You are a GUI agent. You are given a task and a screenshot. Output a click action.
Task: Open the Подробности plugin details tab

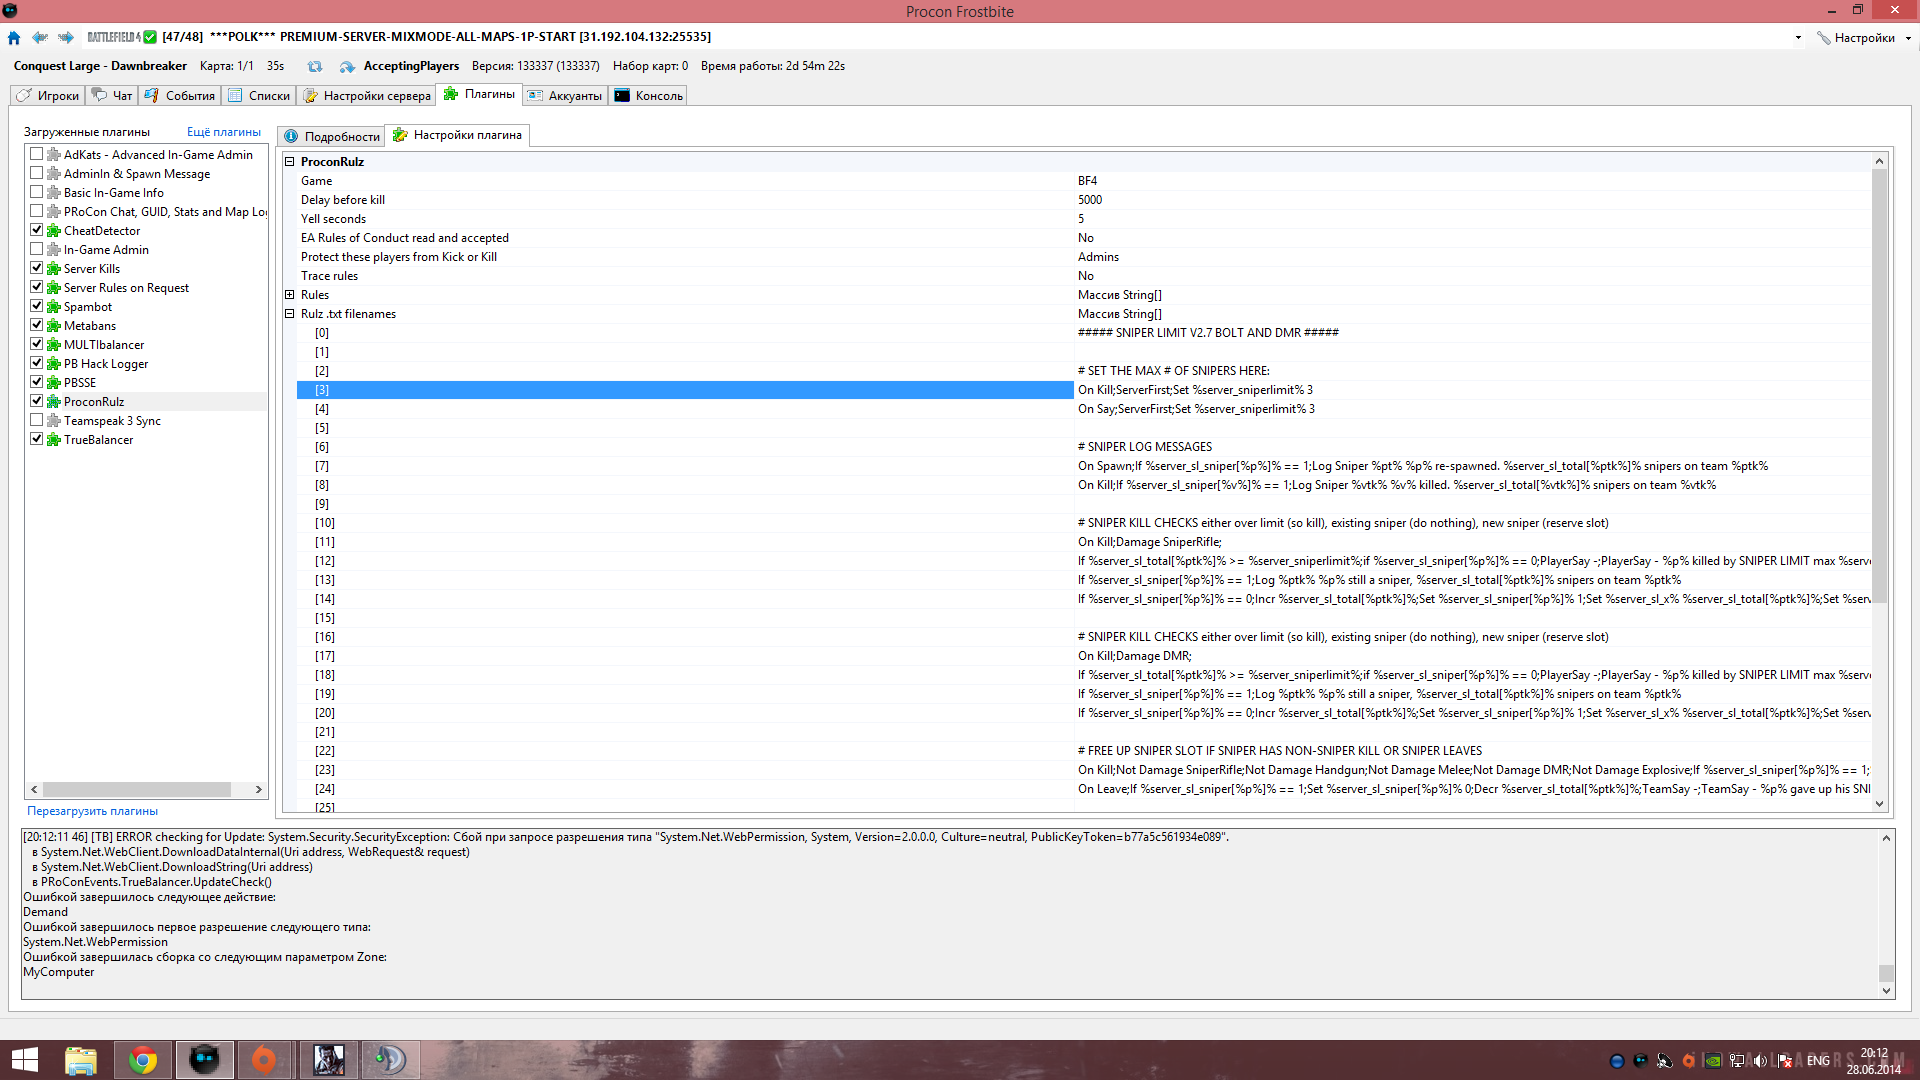pyautogui.click(x=332, y=137)
